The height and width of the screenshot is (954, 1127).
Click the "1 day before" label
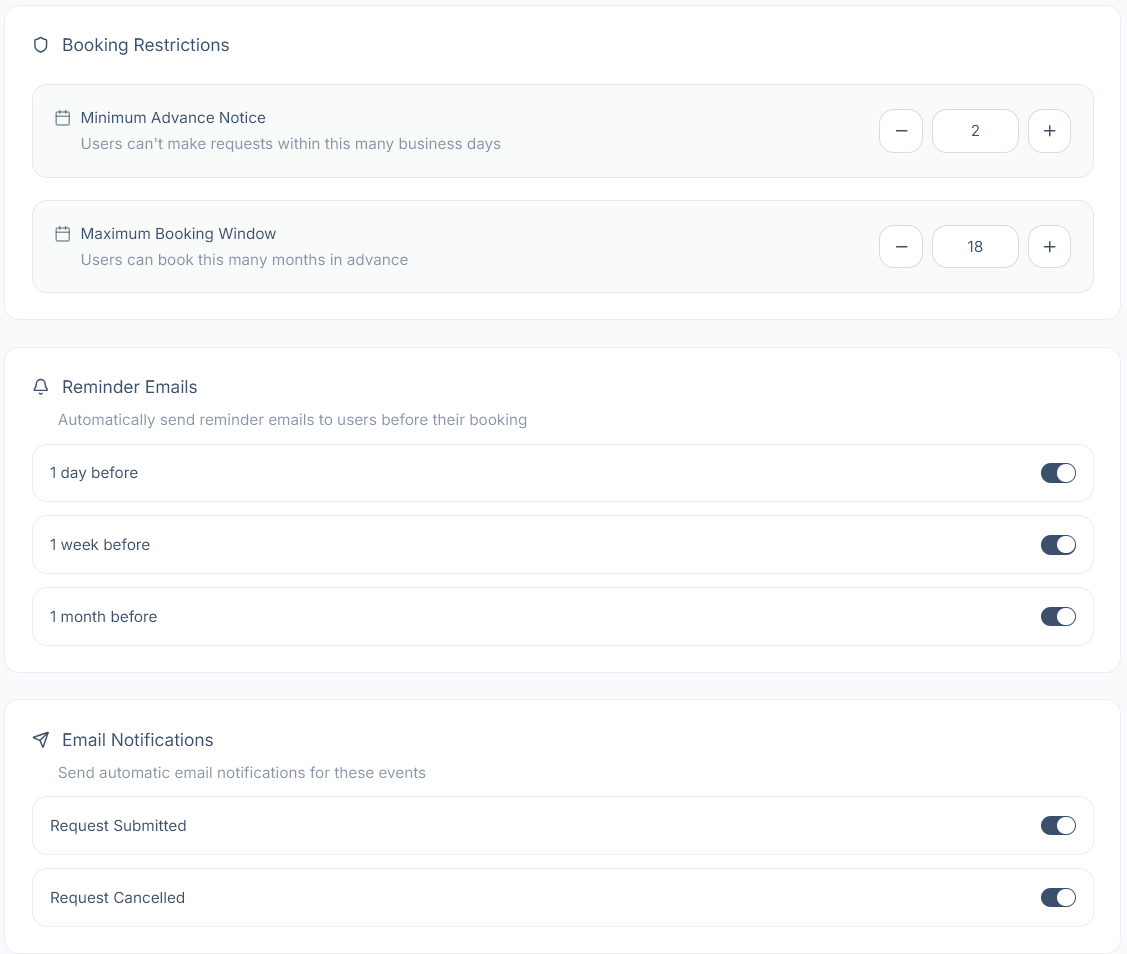click(94, 473)
